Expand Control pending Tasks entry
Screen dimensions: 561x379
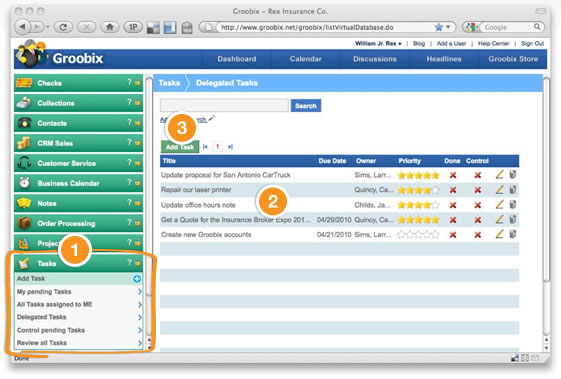click(x=140, y=330)
